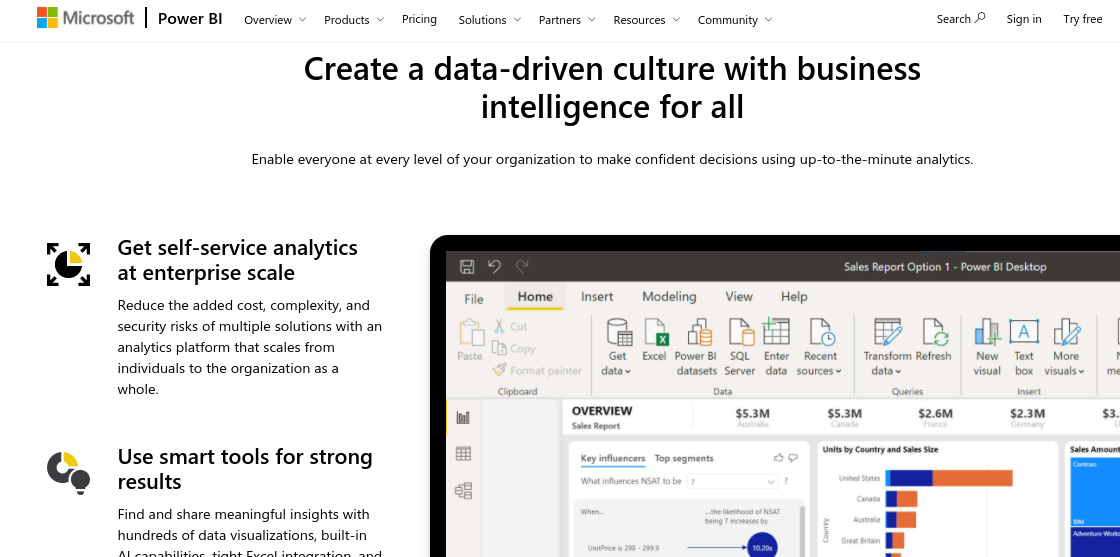Click the United States orange bar segment

point(973,478)
